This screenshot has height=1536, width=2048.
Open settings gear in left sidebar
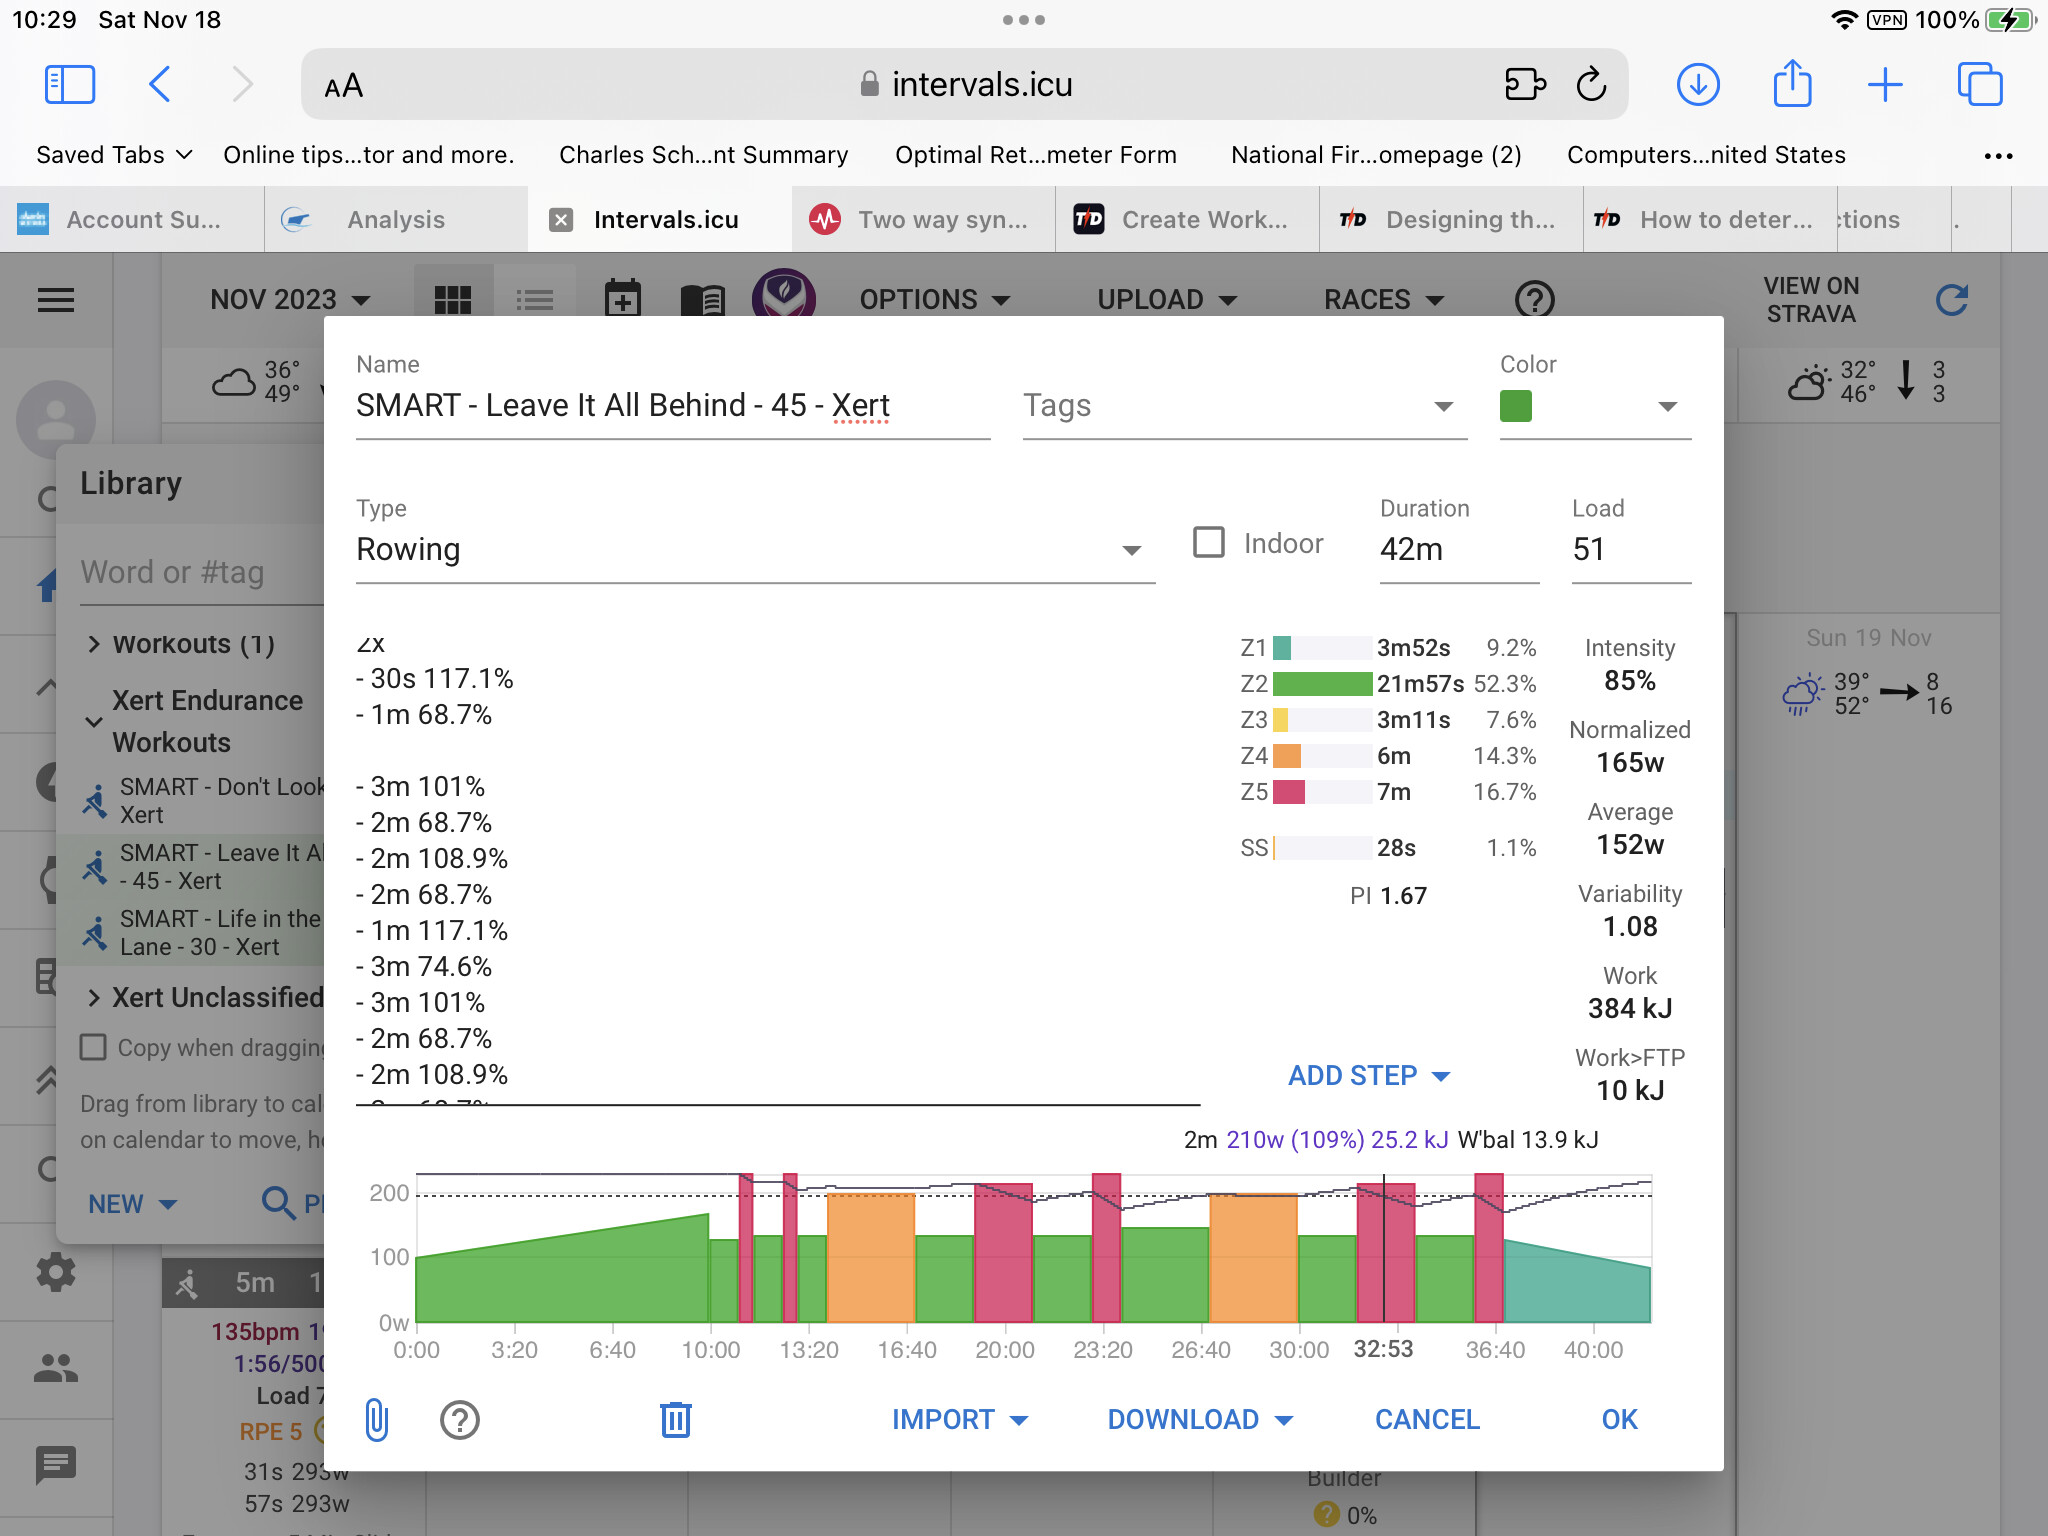(x=56, y=1272)
